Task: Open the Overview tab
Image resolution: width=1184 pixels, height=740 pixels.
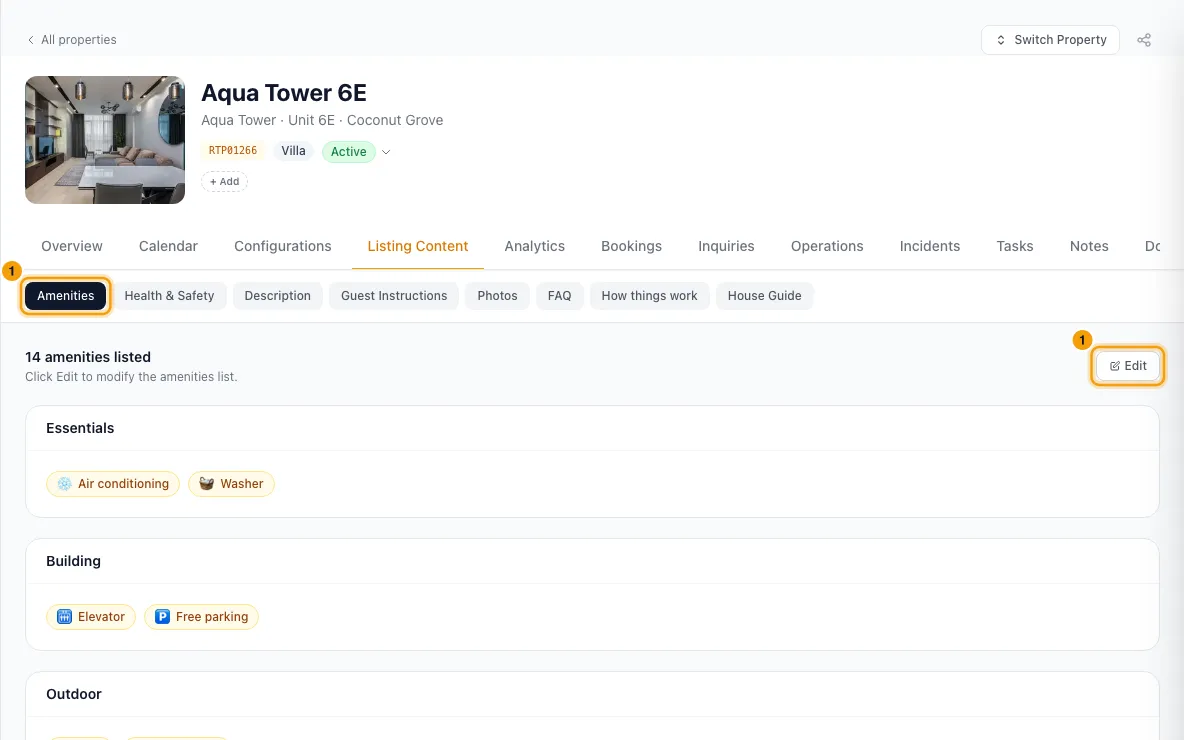Action: click(72, 246)
